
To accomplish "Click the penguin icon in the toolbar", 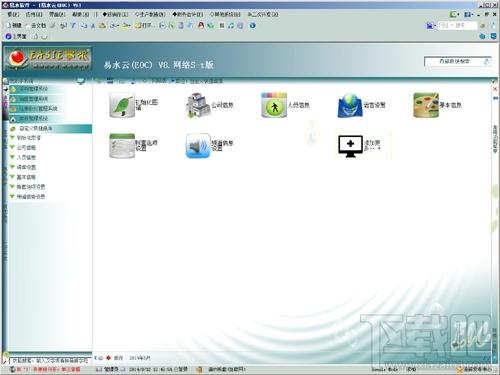I will click(201, 25).
